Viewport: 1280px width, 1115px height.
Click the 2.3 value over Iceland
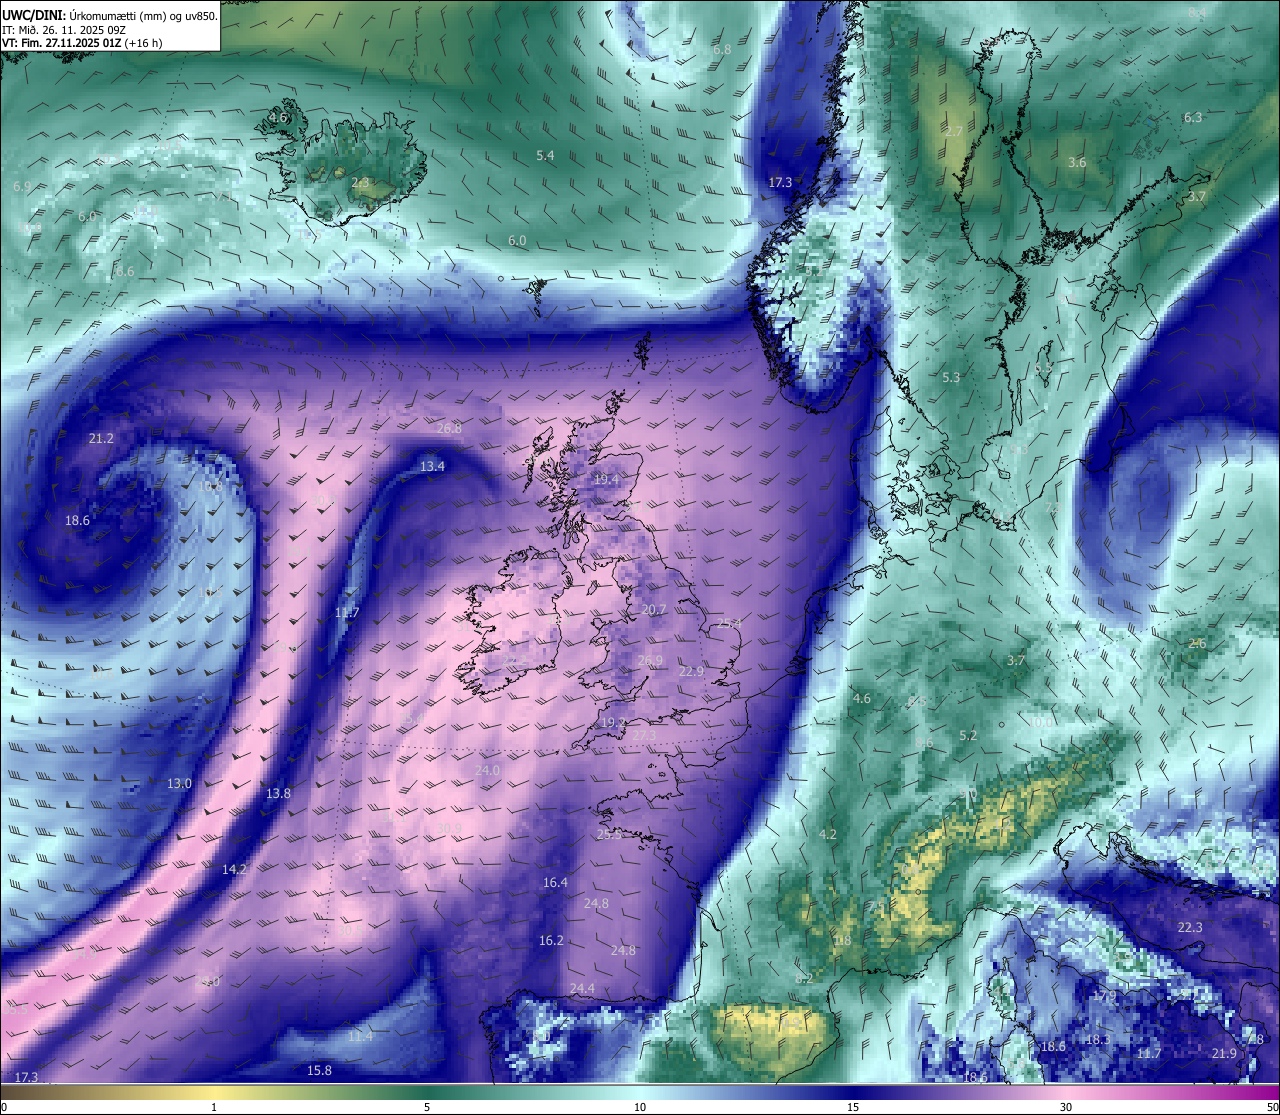(360, 183)
